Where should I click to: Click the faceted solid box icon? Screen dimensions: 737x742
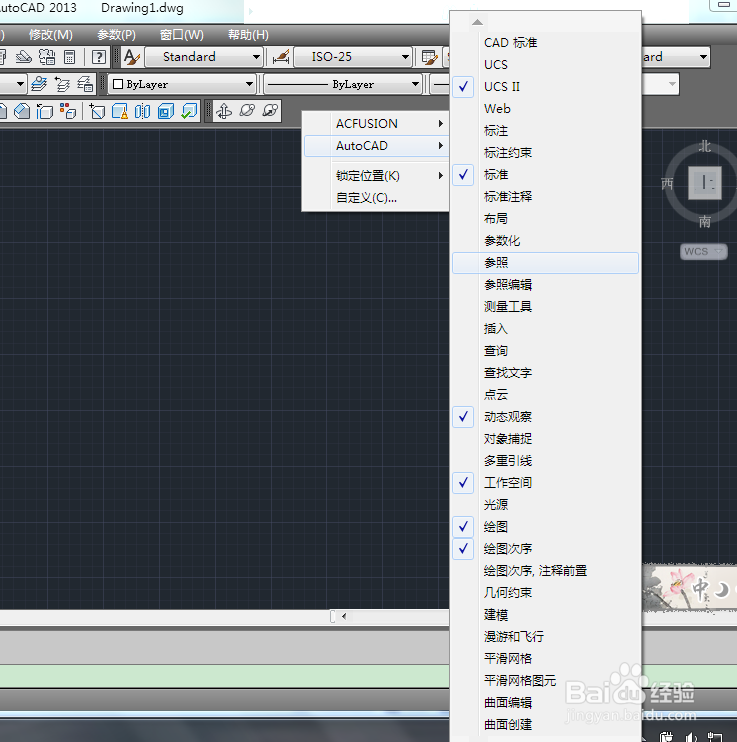22,111
